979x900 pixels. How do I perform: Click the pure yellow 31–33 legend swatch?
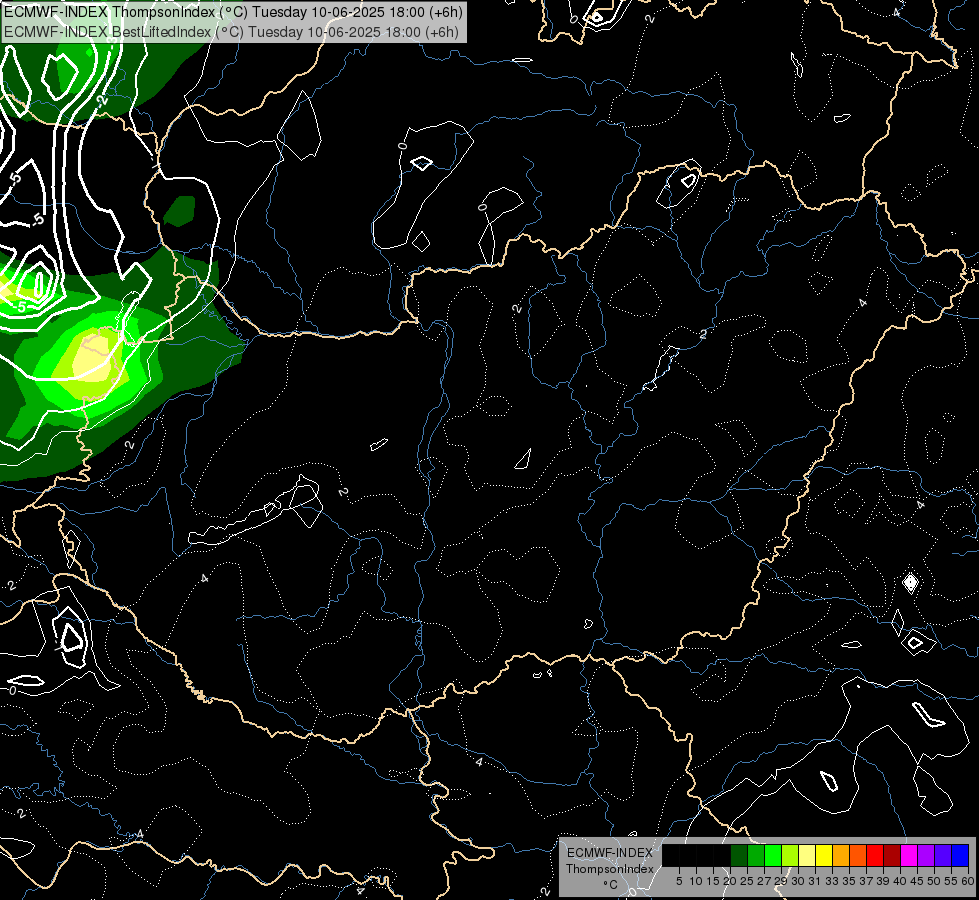pos(824,855)
